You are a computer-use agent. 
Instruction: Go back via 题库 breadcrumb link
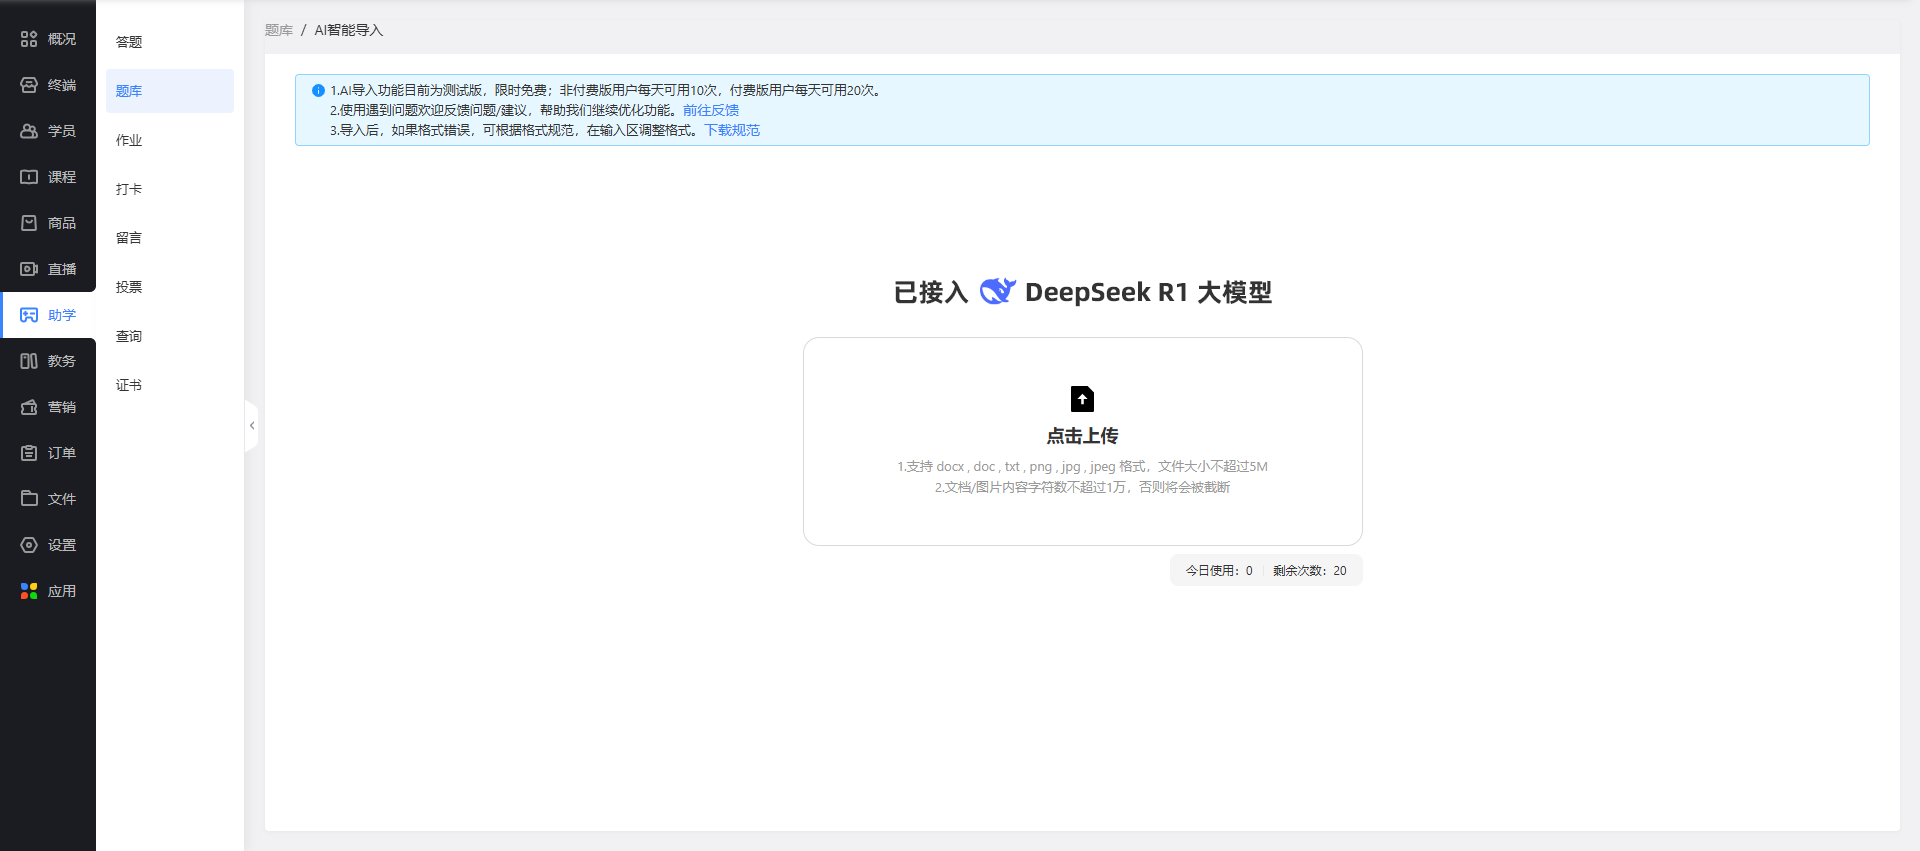tap(279, 30)
